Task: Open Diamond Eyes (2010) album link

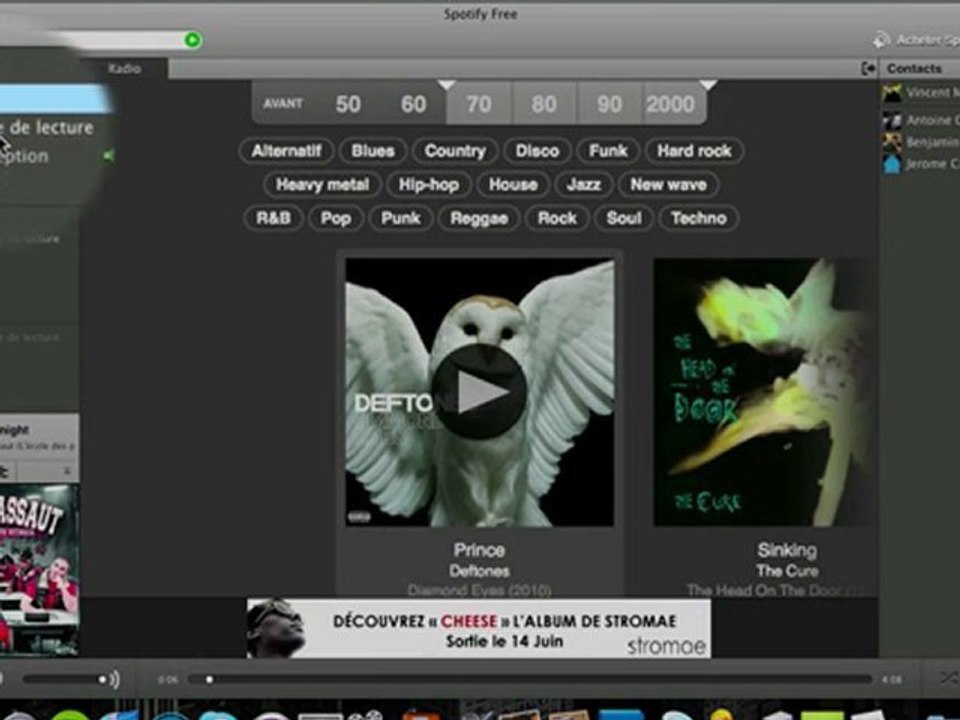Action: pos(479,590)
